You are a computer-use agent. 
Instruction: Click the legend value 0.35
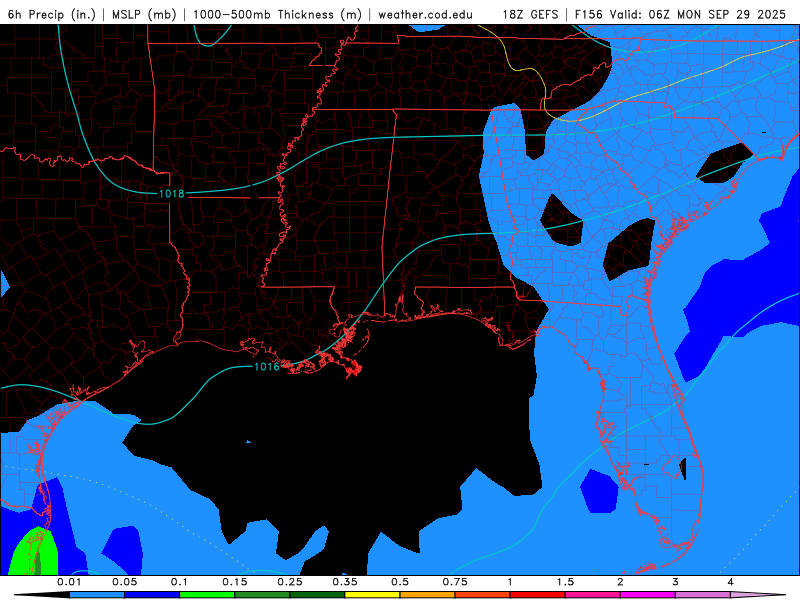click(345, 582)
